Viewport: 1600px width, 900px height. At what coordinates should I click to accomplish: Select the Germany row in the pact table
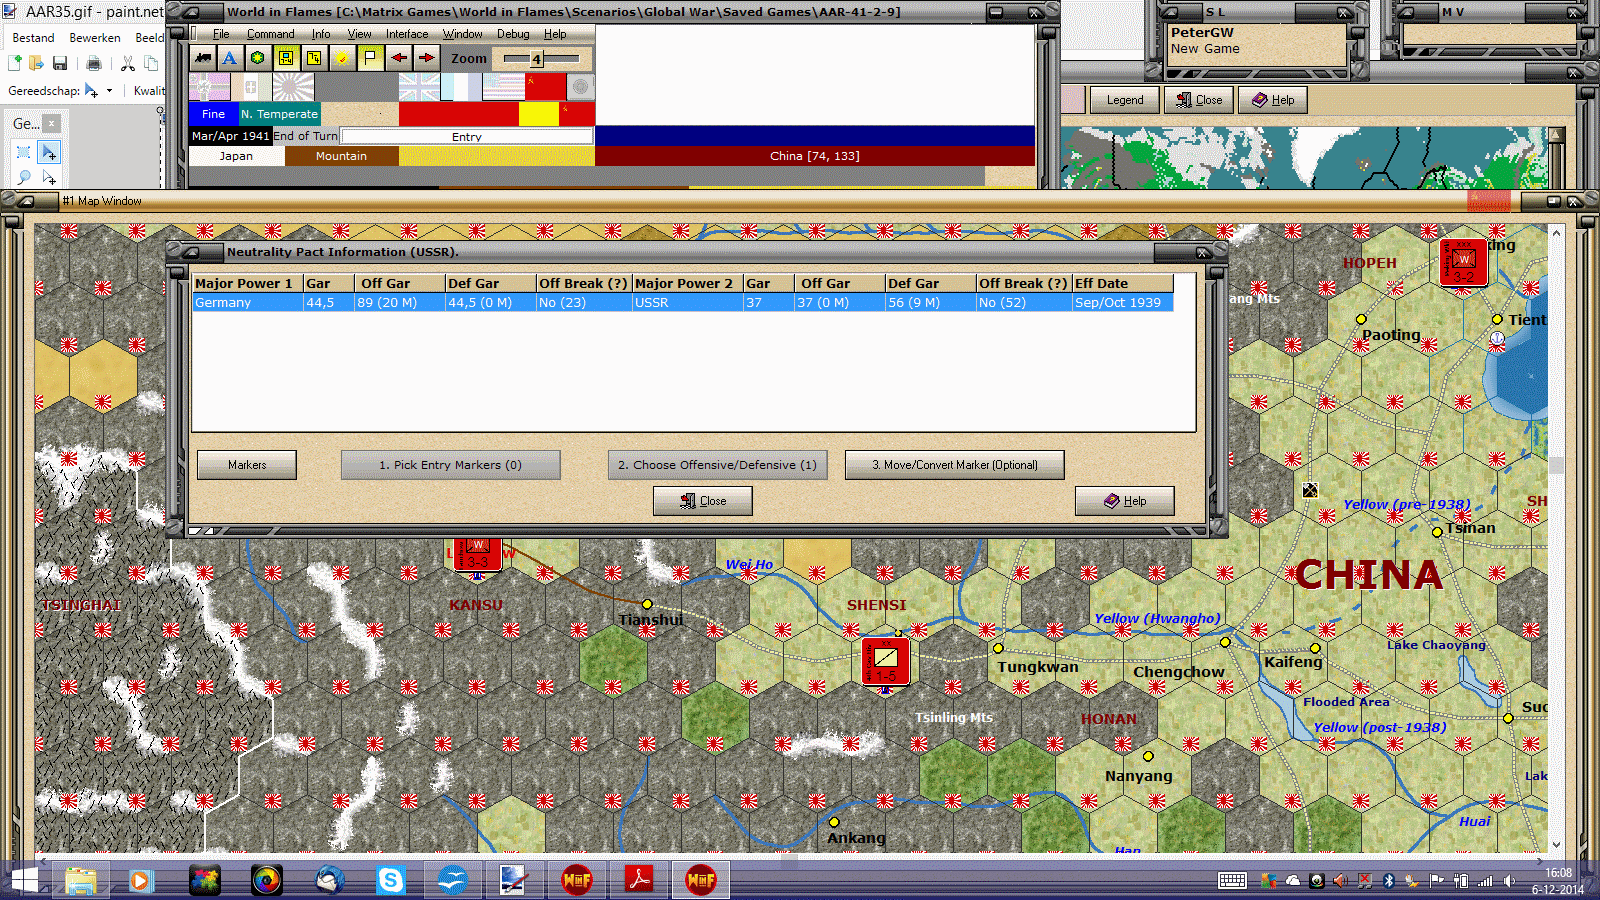(x=683, y=302)
